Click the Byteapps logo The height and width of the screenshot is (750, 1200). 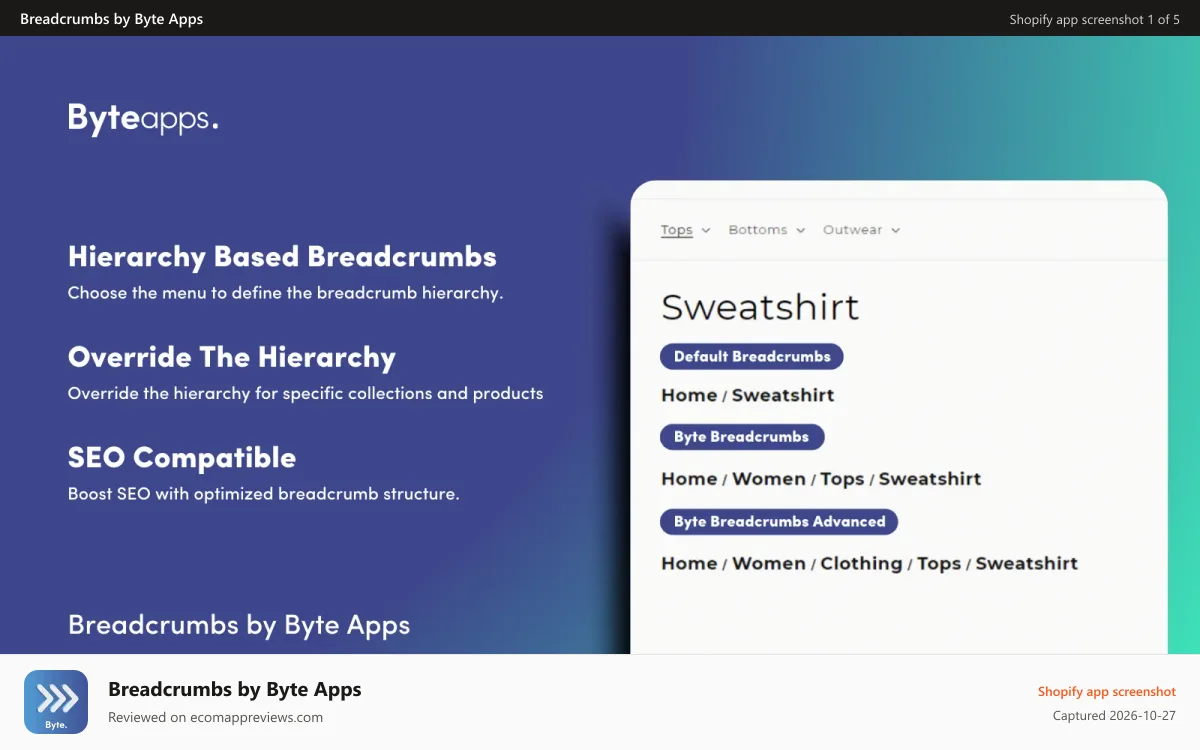point(143,118)
